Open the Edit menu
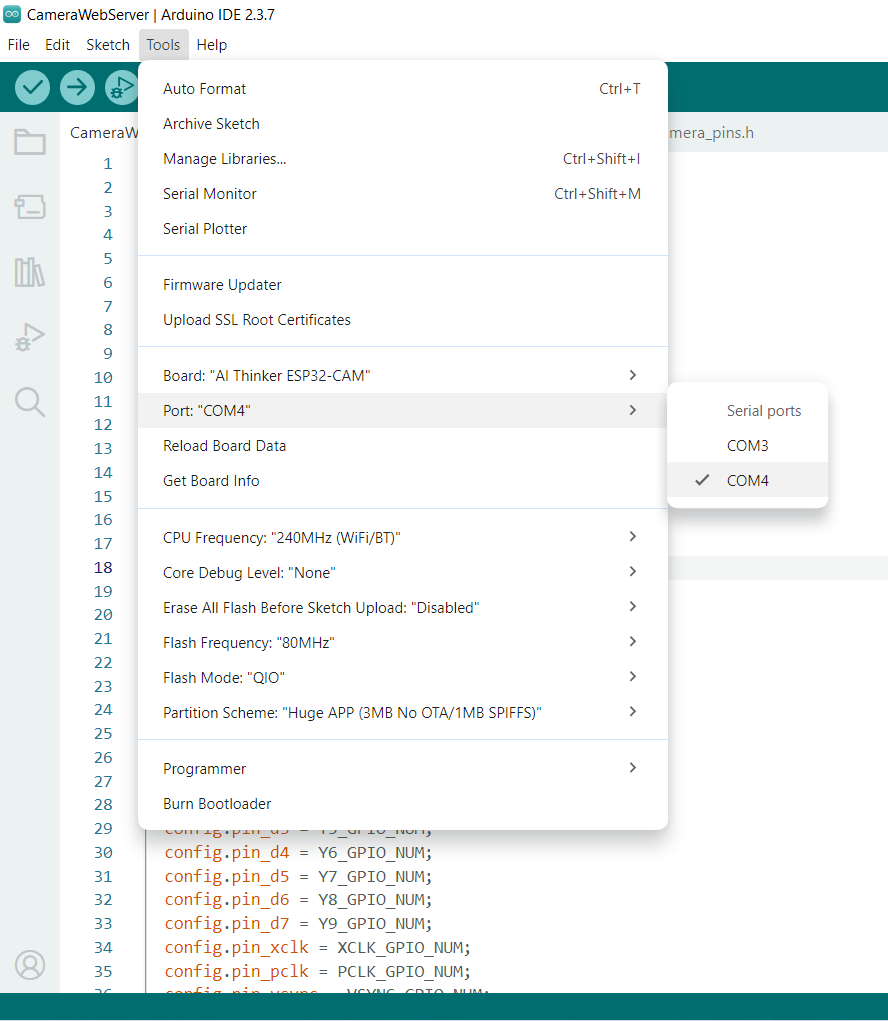Image resolution: width=888 pixels, height=1021 pixels. click(x=57, y=45)
